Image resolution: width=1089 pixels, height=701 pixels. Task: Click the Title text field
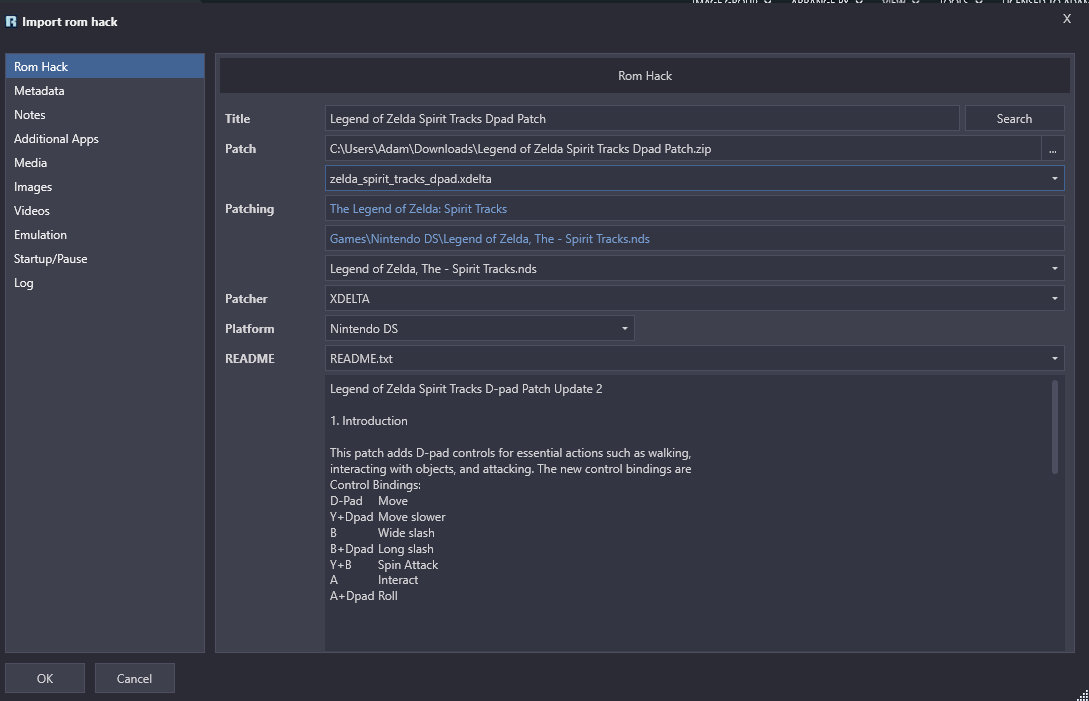point(642,119)
